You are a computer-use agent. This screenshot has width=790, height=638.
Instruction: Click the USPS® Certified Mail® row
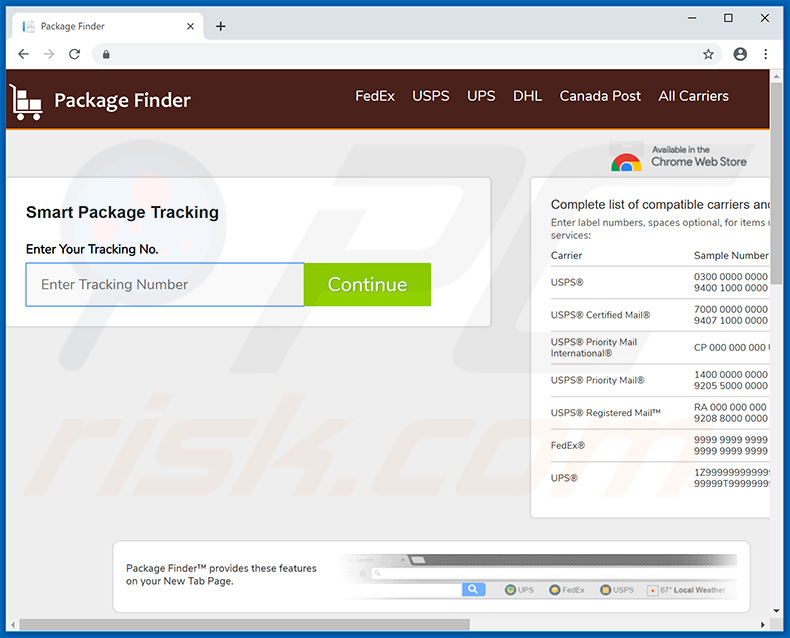(660, 315)
